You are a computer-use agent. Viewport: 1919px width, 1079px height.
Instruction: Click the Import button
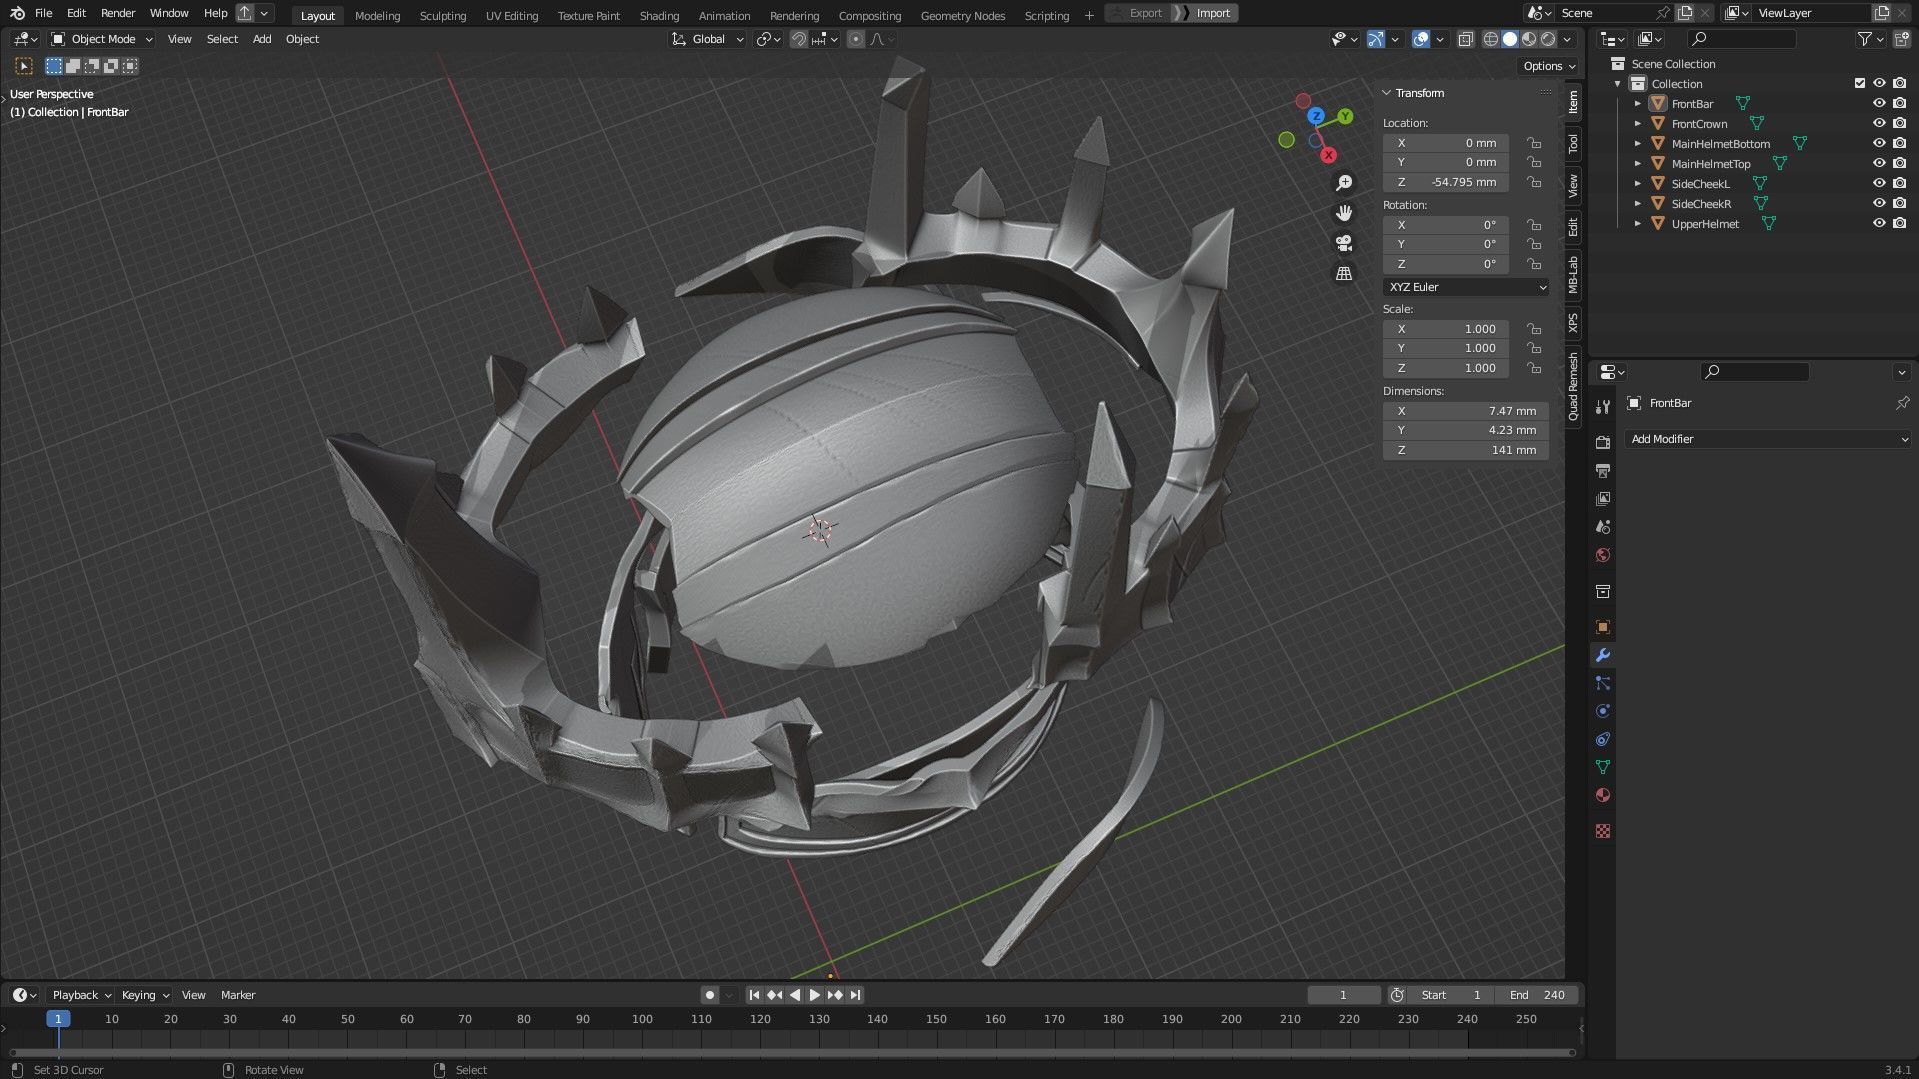pos(1213,13)
